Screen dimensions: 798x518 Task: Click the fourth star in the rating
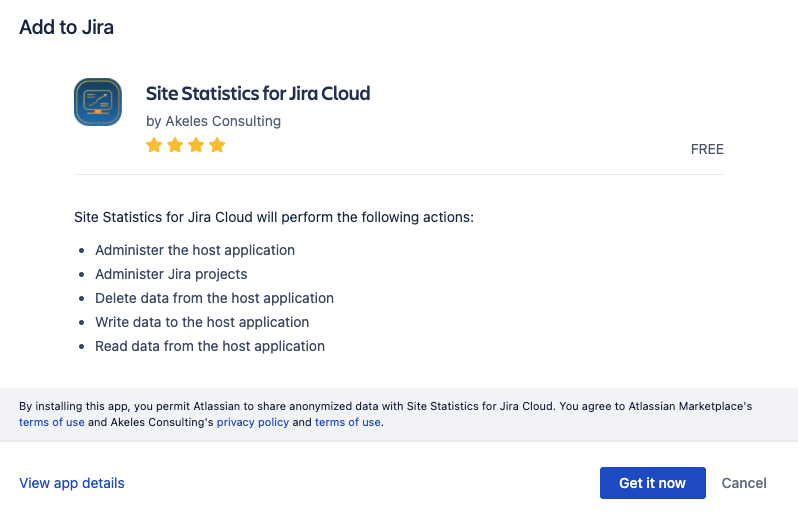pyautogui.click(x=217, y=146)
